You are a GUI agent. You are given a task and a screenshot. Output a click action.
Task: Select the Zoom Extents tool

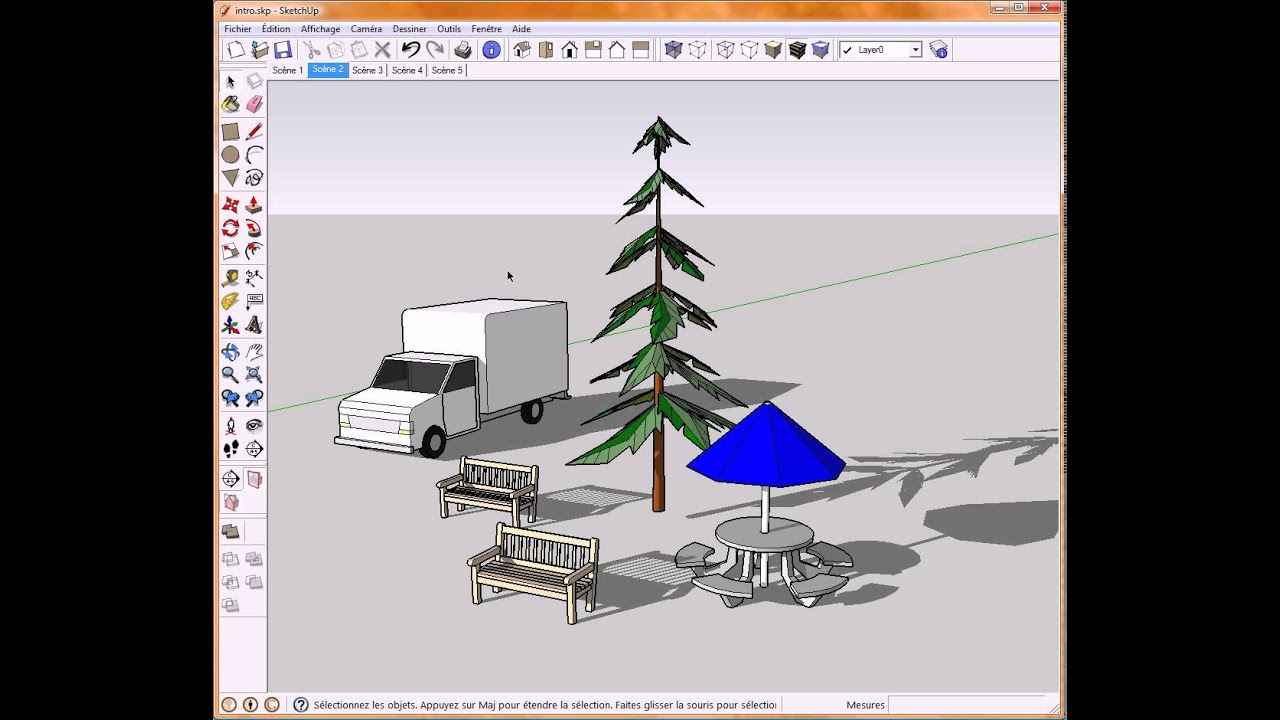pyautogui.click(x=254, y=375)
